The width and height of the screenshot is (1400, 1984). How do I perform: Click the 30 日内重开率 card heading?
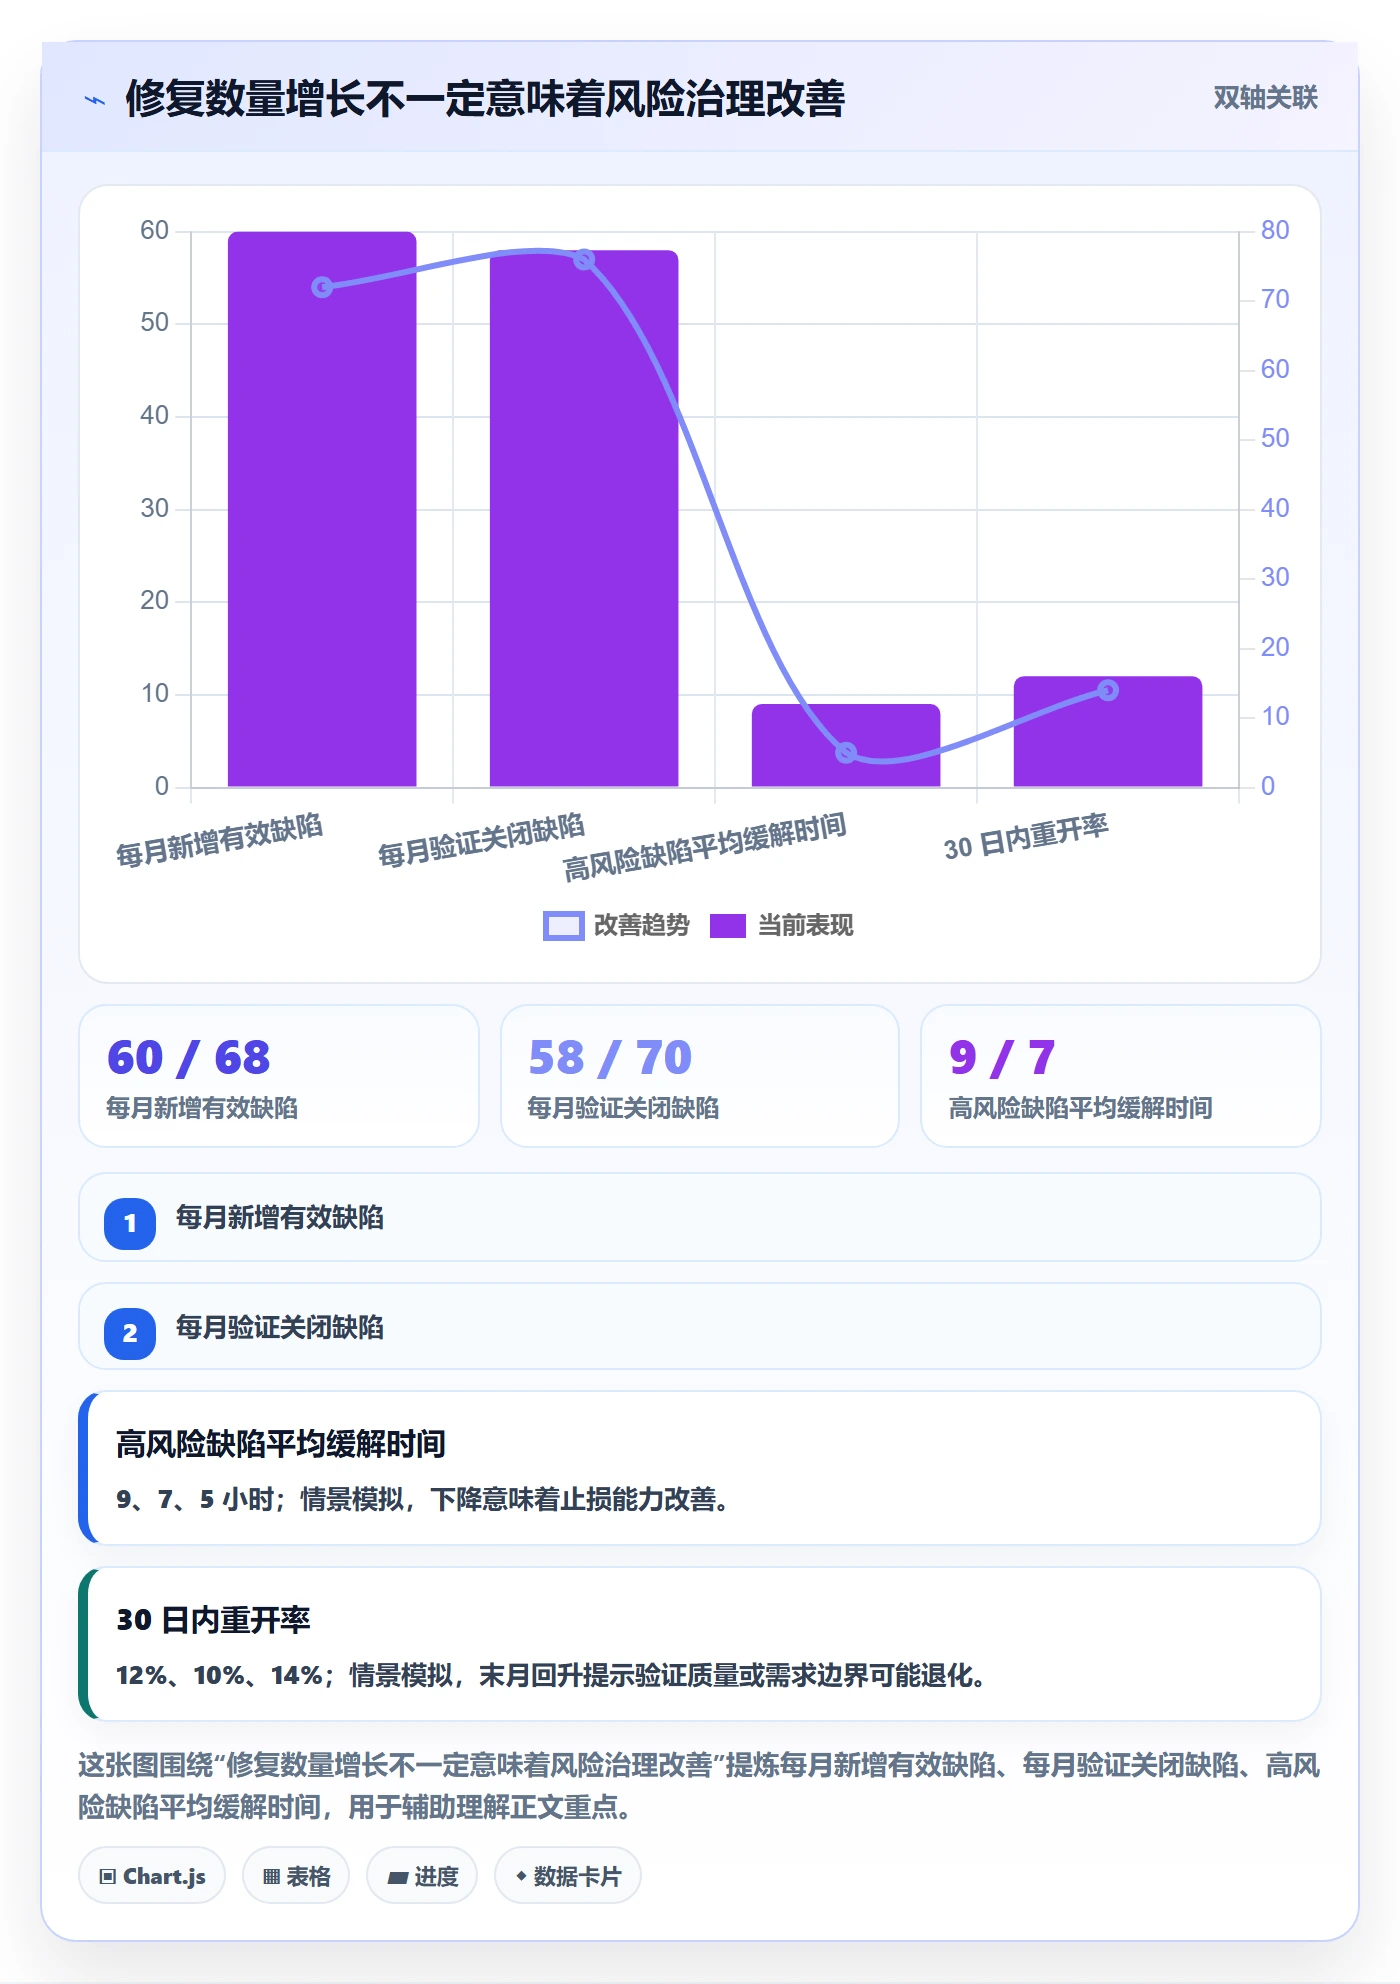213,1620
